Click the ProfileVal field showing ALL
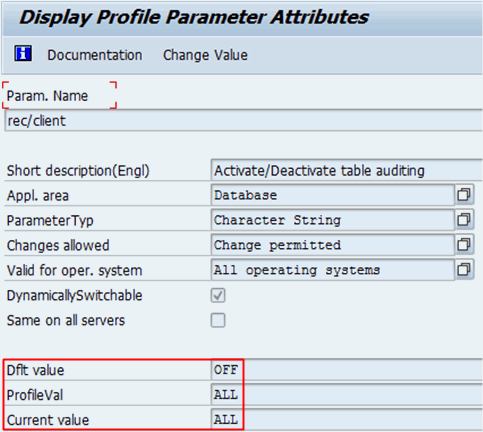The width and height of the screenshot is (483, 432). tap(347, 395)
